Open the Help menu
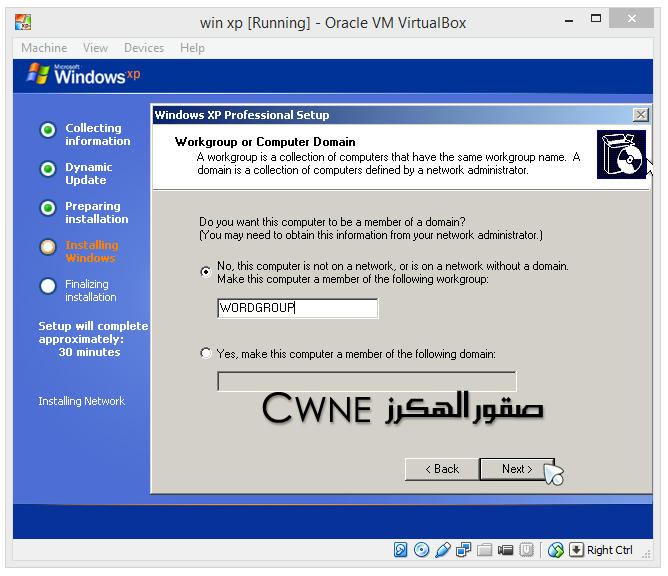The width and height of the screenshot is (668, 576). tap(192, 48)
